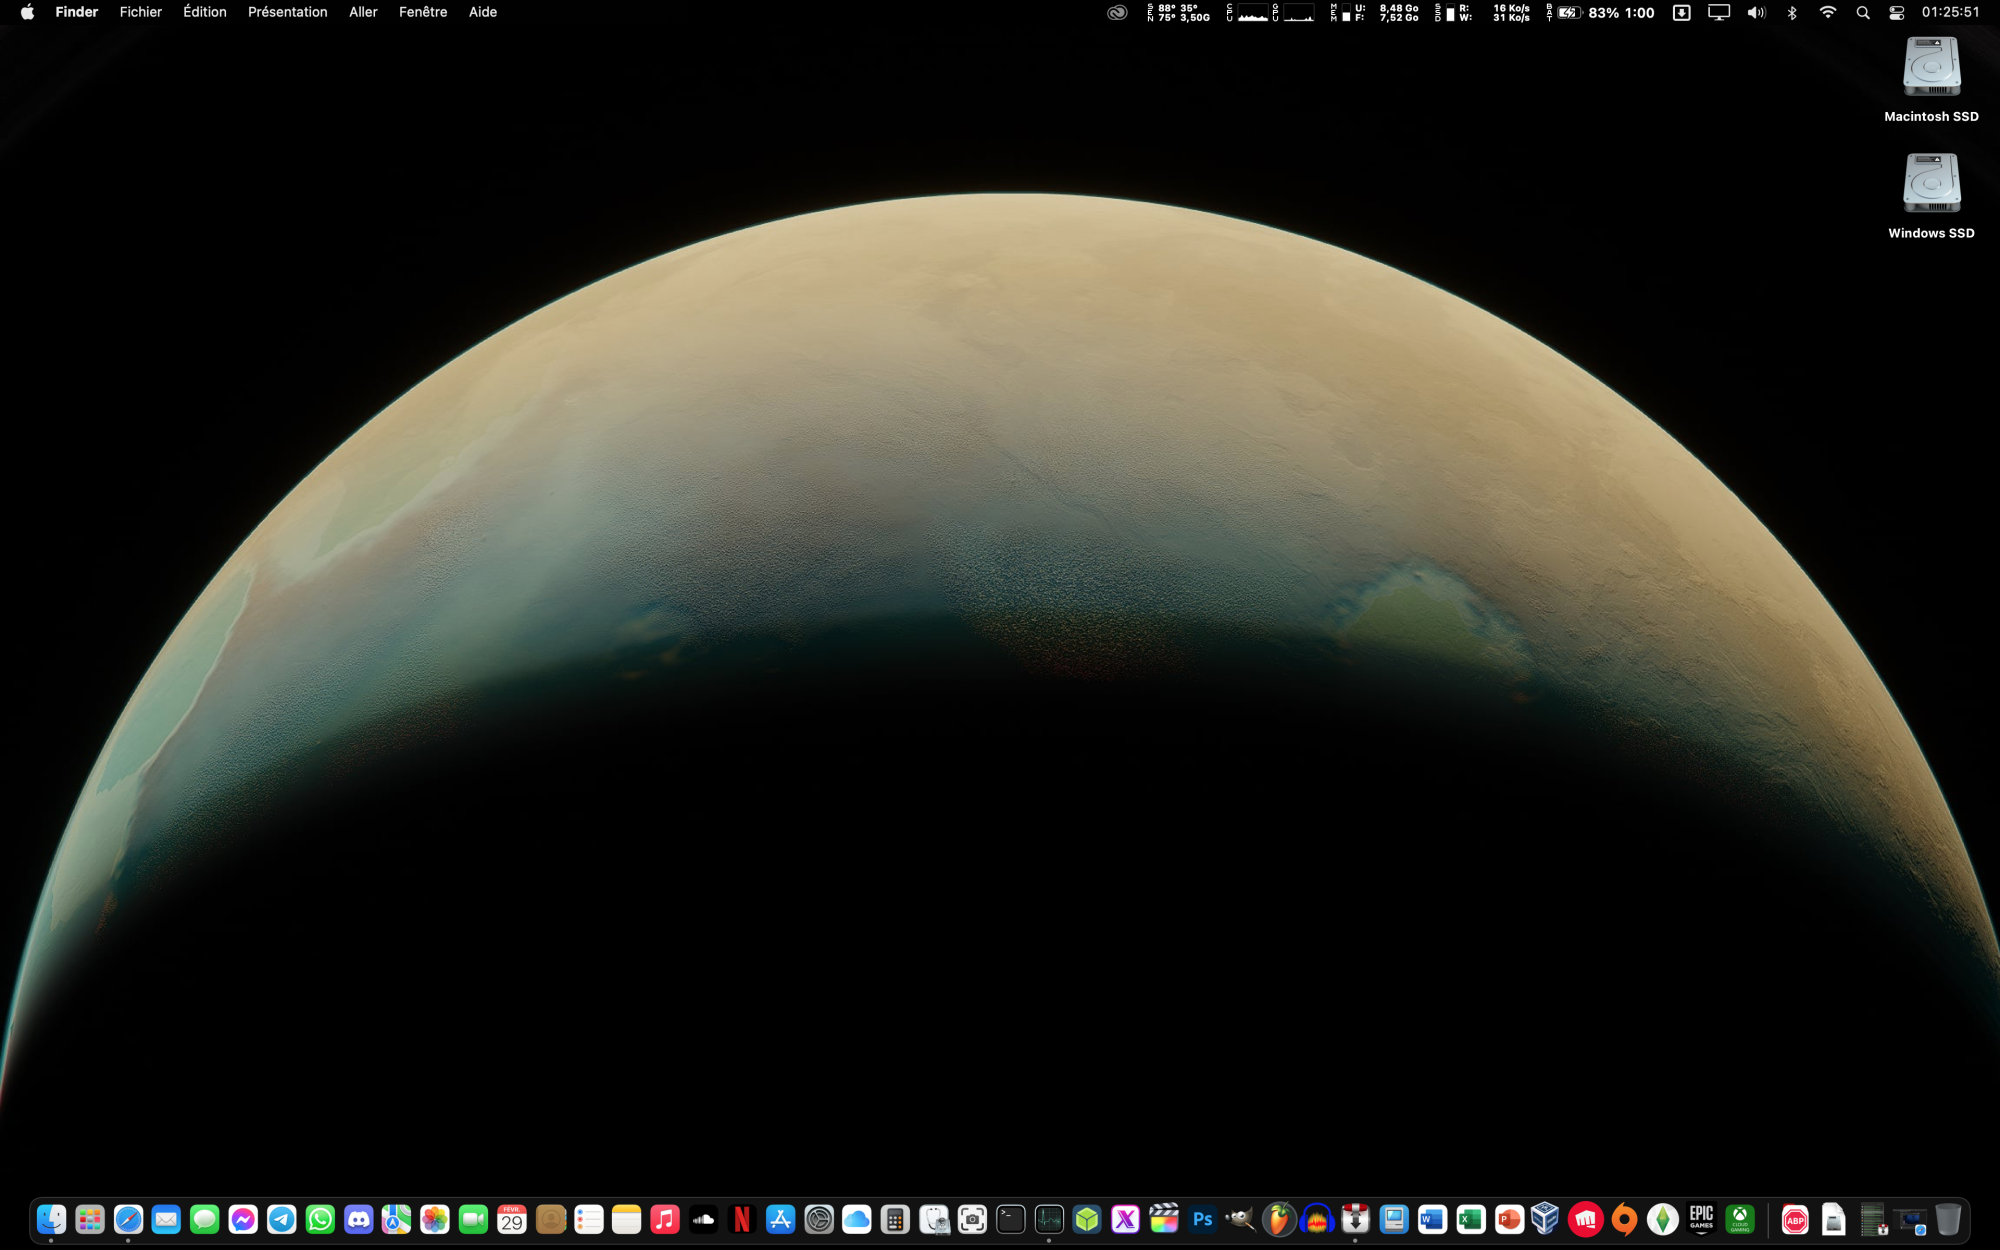The height and width of the screenshot is (1250, 2000).
Task: Open Photos from the Dock
Action: pyautogui.click(x=435, y=1219)
